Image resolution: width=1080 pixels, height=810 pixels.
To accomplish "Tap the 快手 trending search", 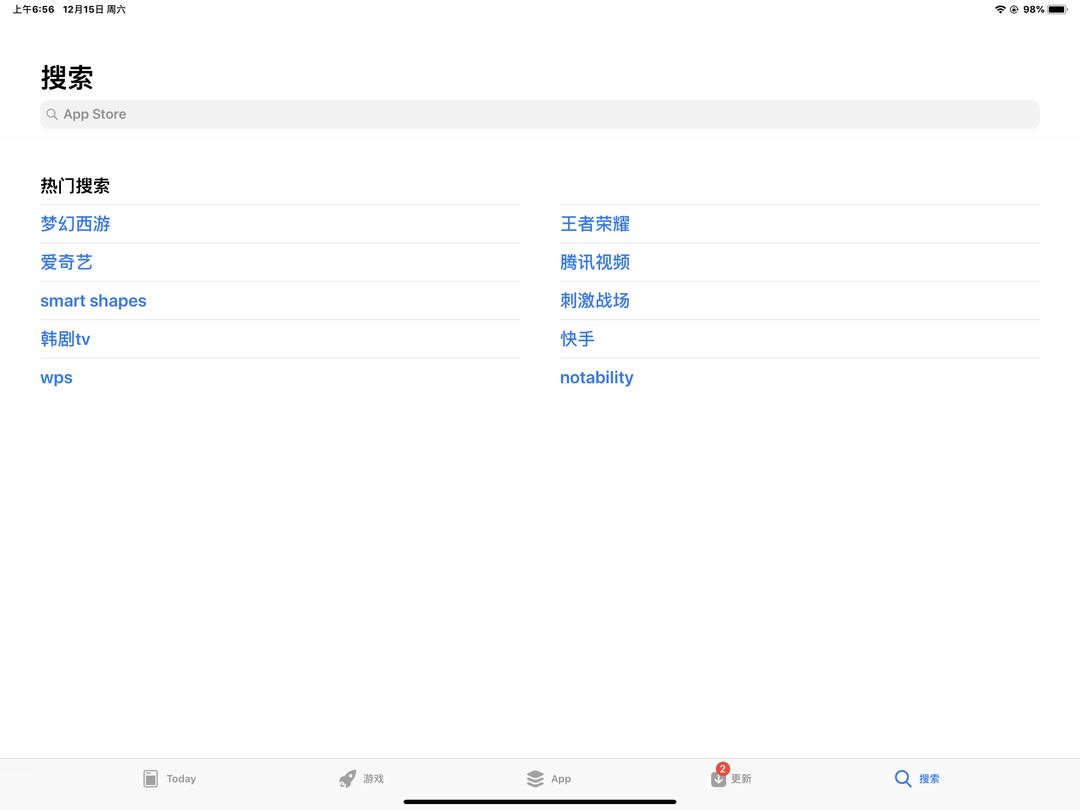I will coord(577,339).
